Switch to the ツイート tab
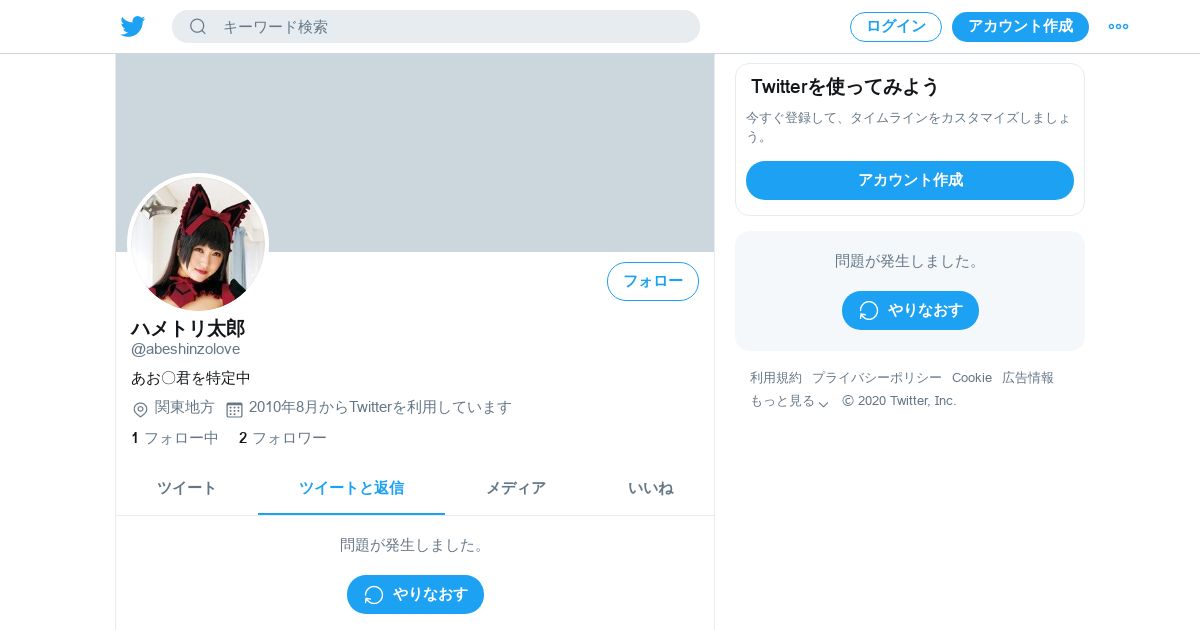 pyautogui.click(x=187, y=488)
